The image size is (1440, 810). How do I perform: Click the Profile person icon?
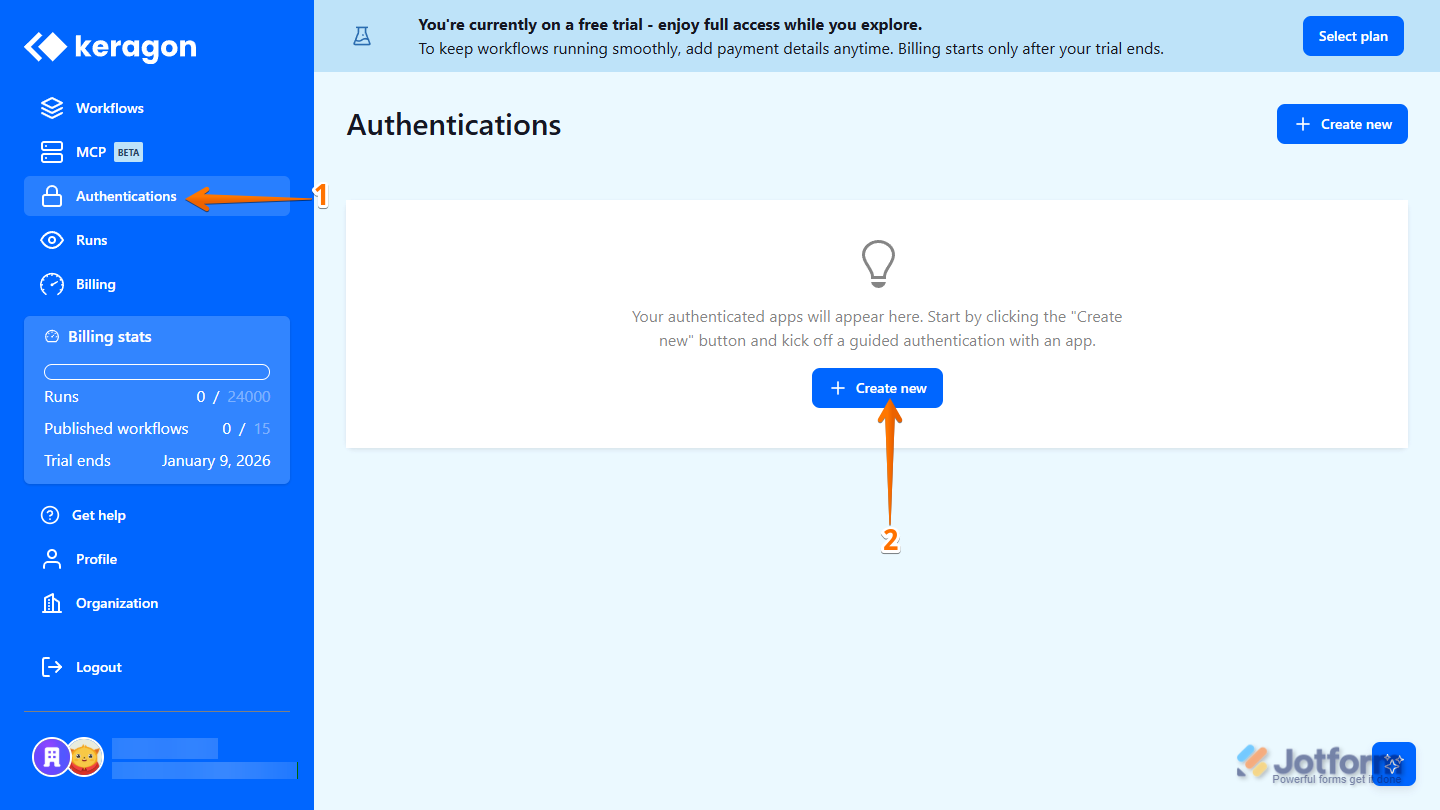(x=51, y=559)
